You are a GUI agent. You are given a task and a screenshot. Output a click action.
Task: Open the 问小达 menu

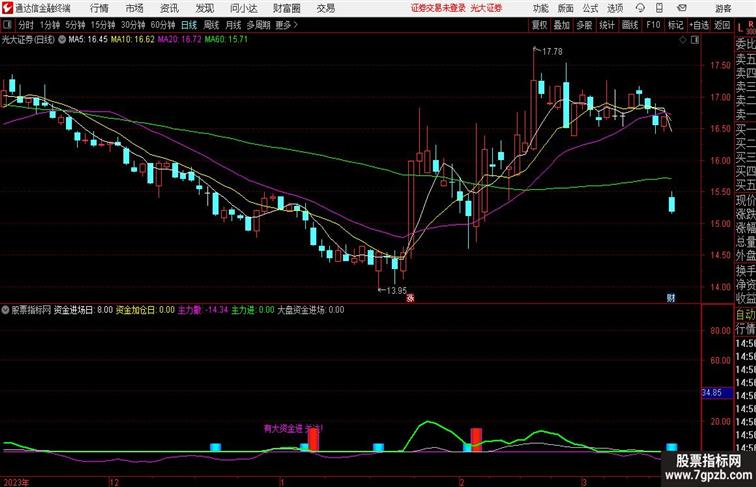pyautogui.click(x=243, y=8)
